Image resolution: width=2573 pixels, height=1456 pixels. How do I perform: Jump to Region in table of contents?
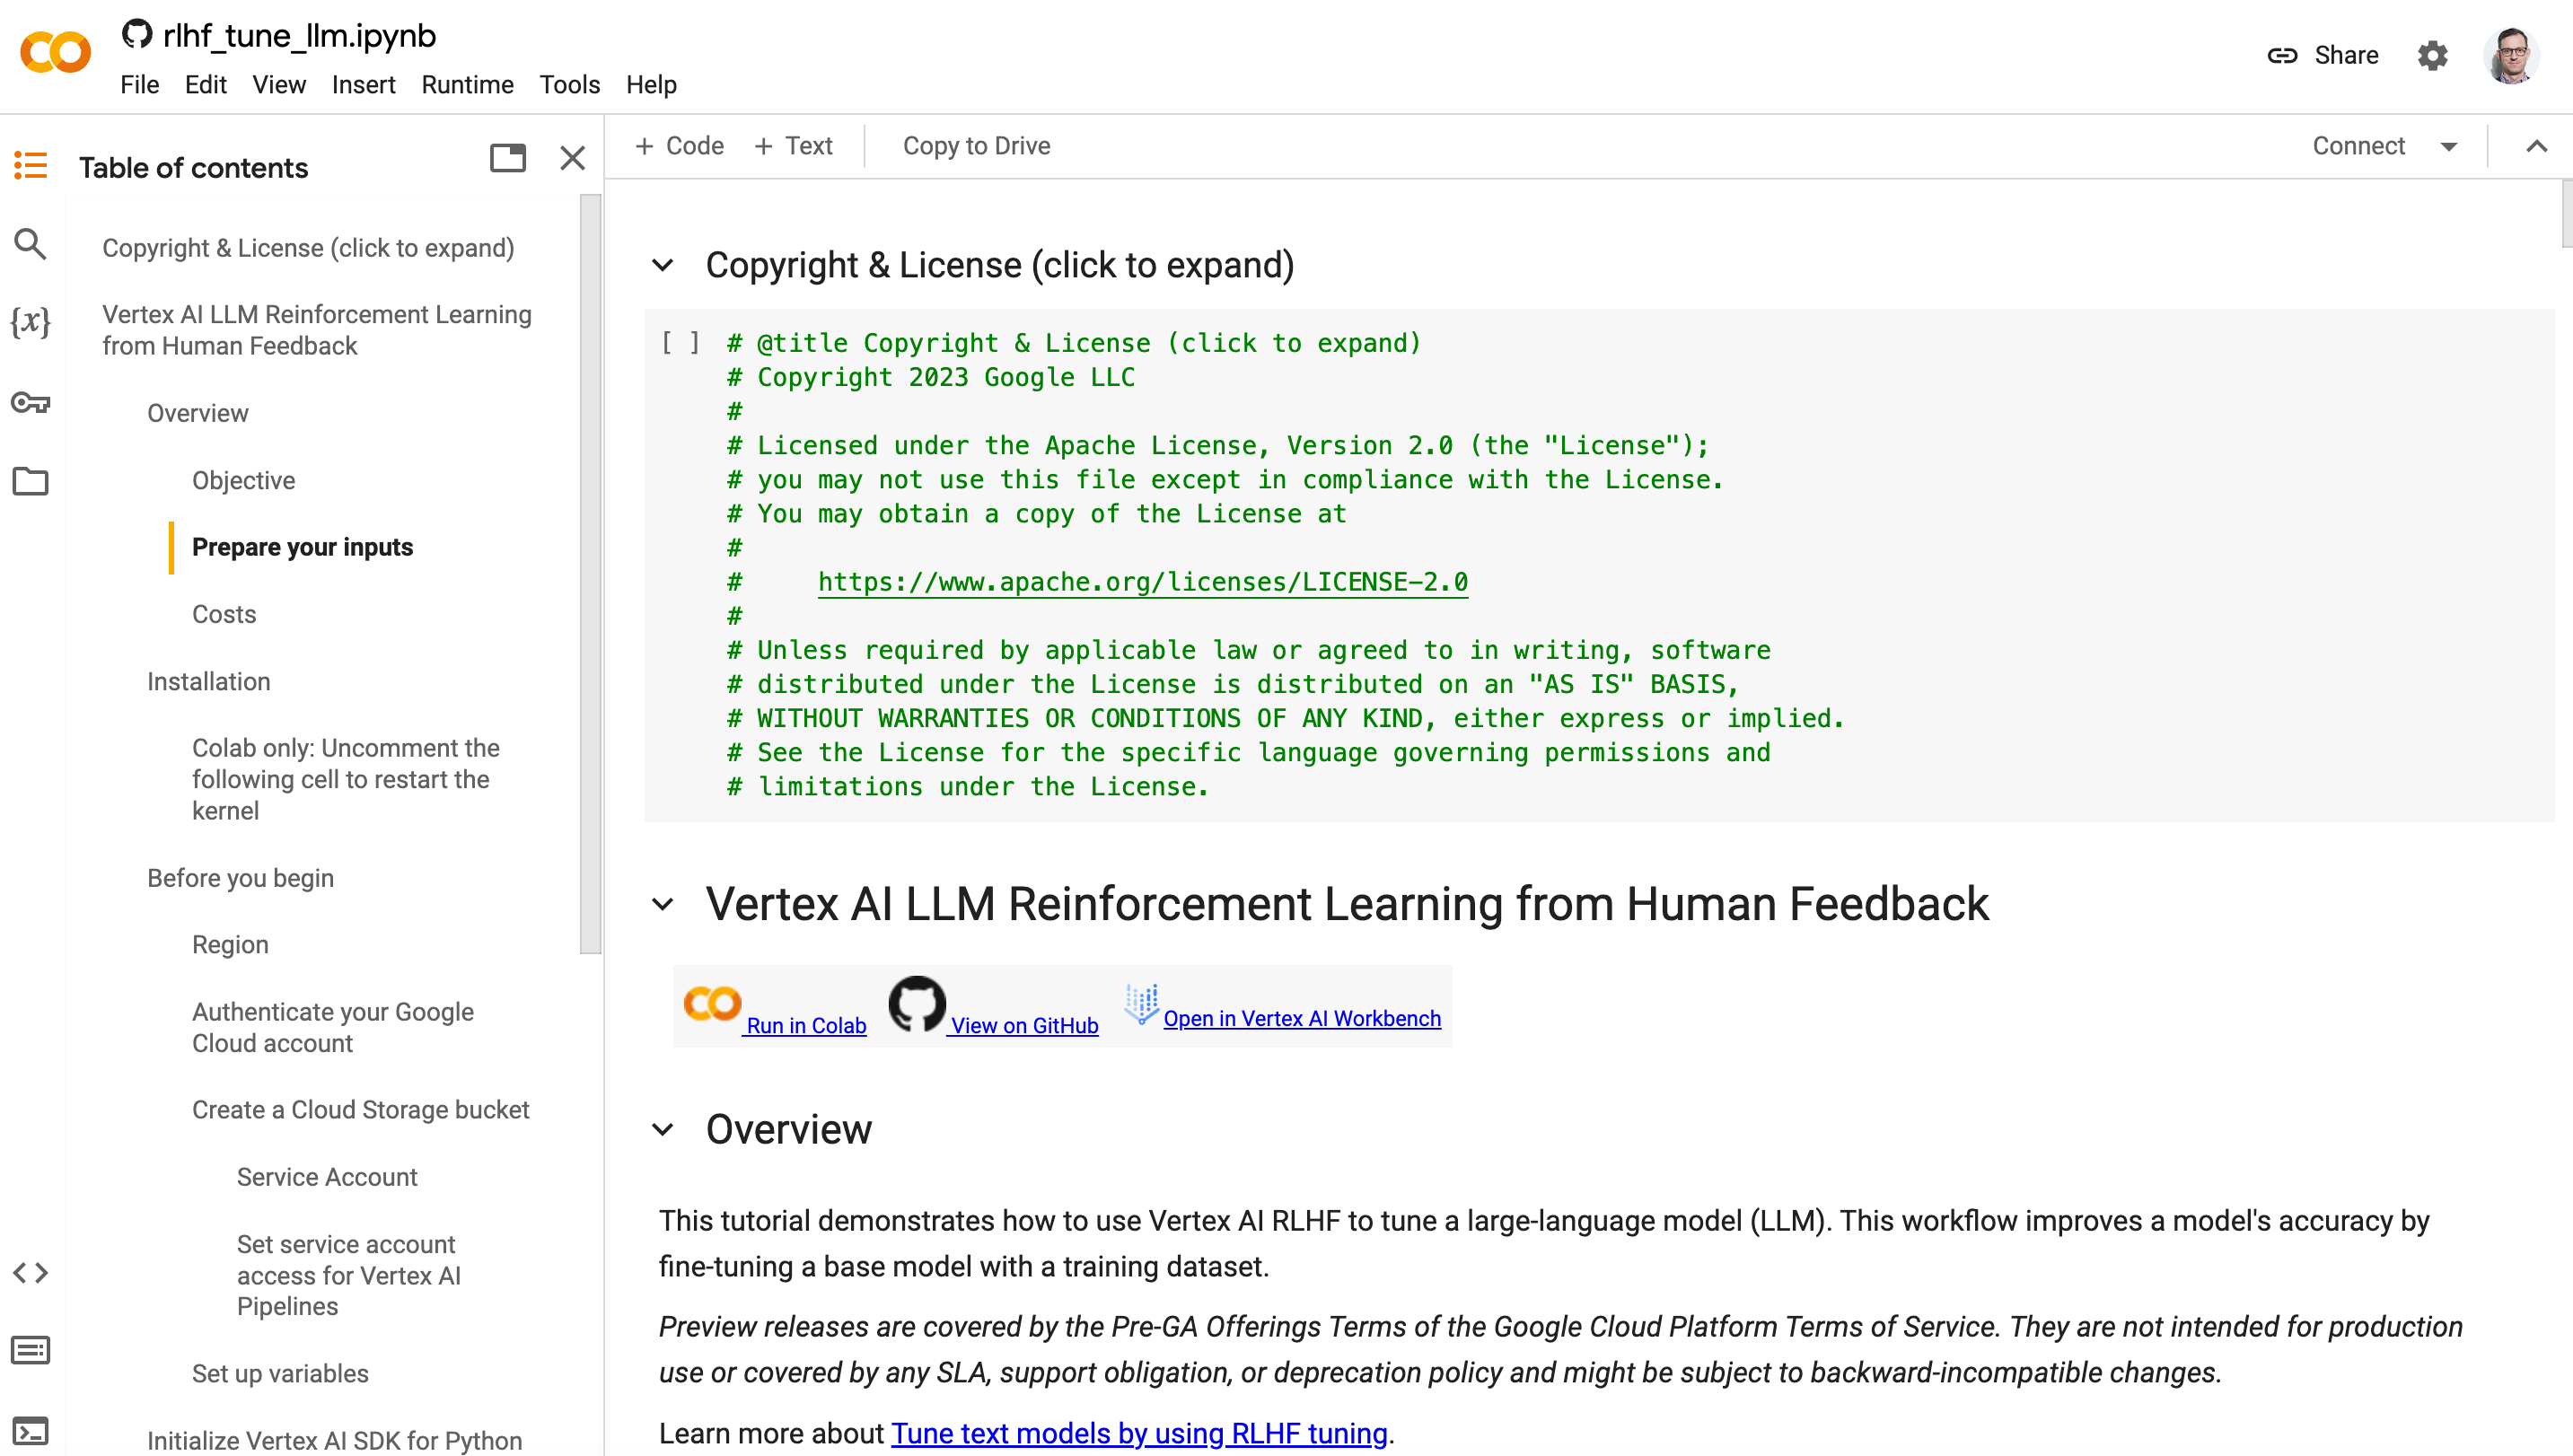(x=230, y=945)
